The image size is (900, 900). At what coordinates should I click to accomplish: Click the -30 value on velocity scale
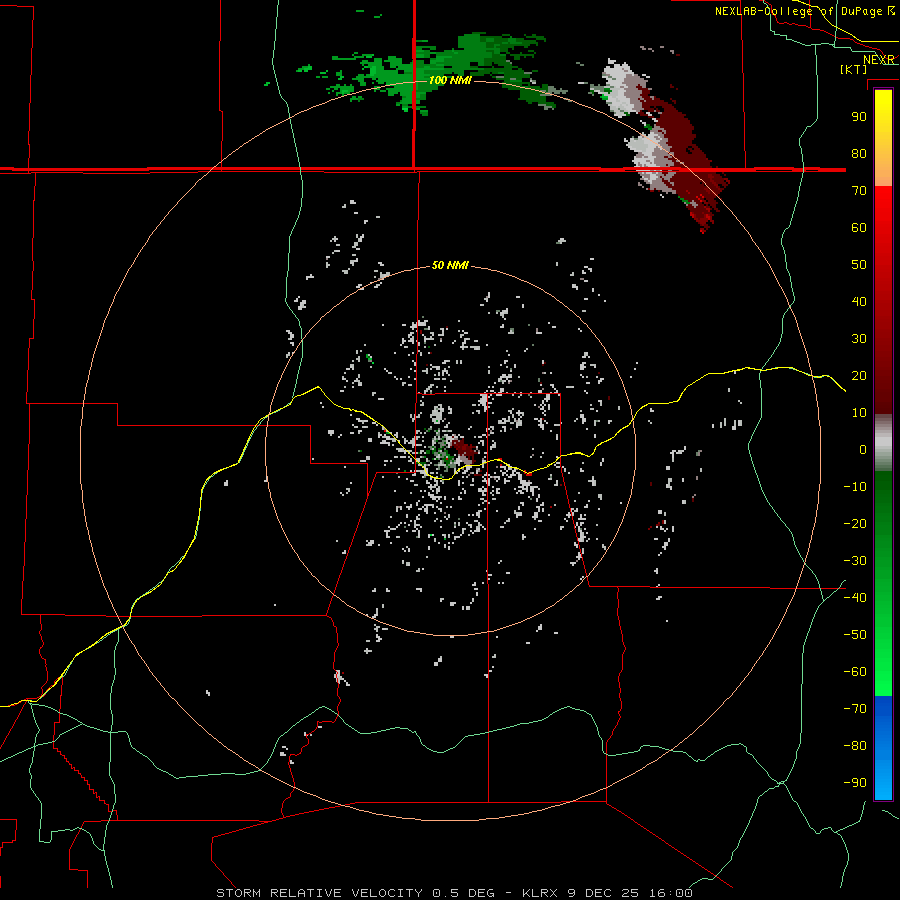point(855,561)
